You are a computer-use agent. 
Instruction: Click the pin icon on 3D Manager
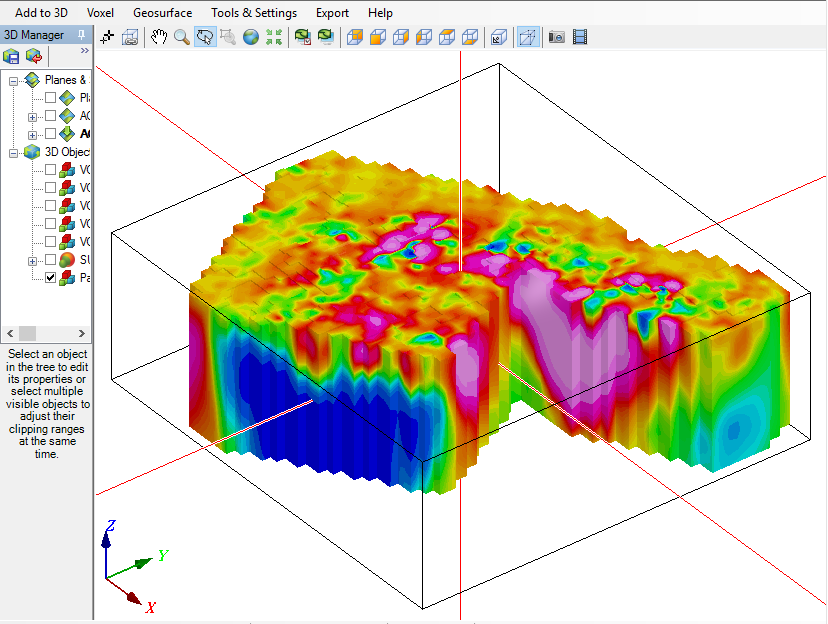[82, 35]
